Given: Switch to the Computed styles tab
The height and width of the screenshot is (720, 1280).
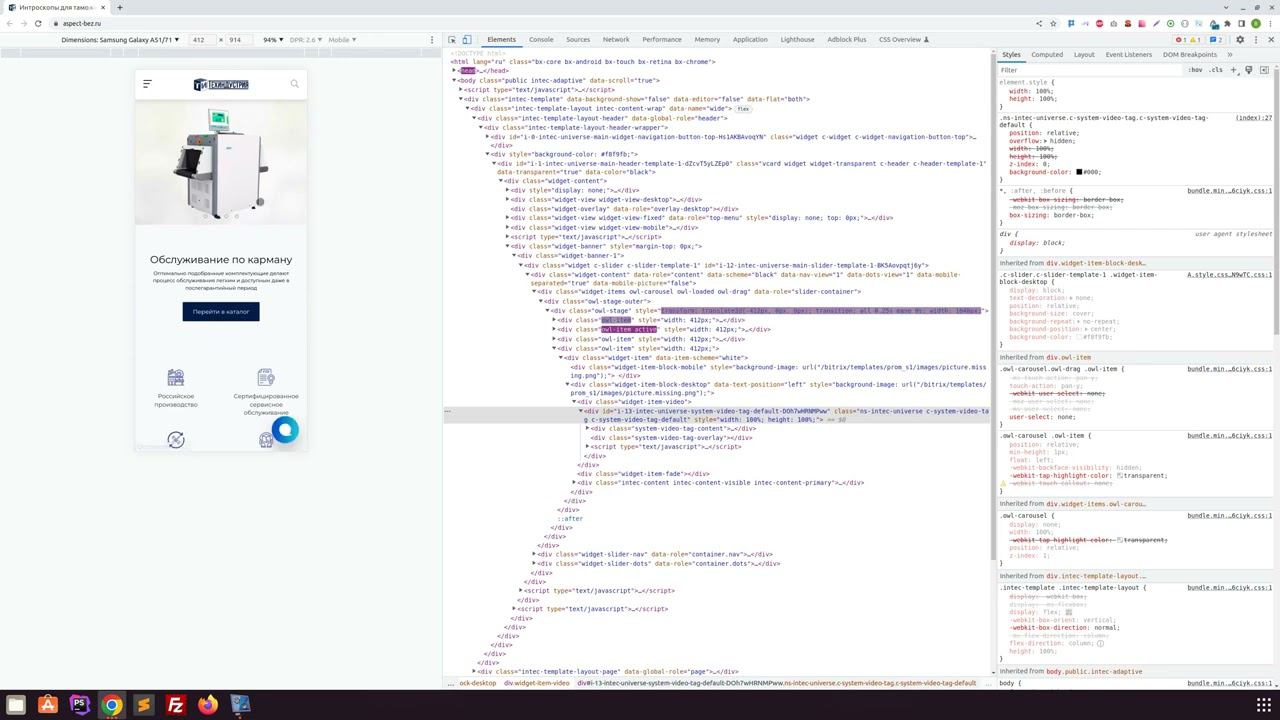Looking at the screenshot, I should (1047, 55).
